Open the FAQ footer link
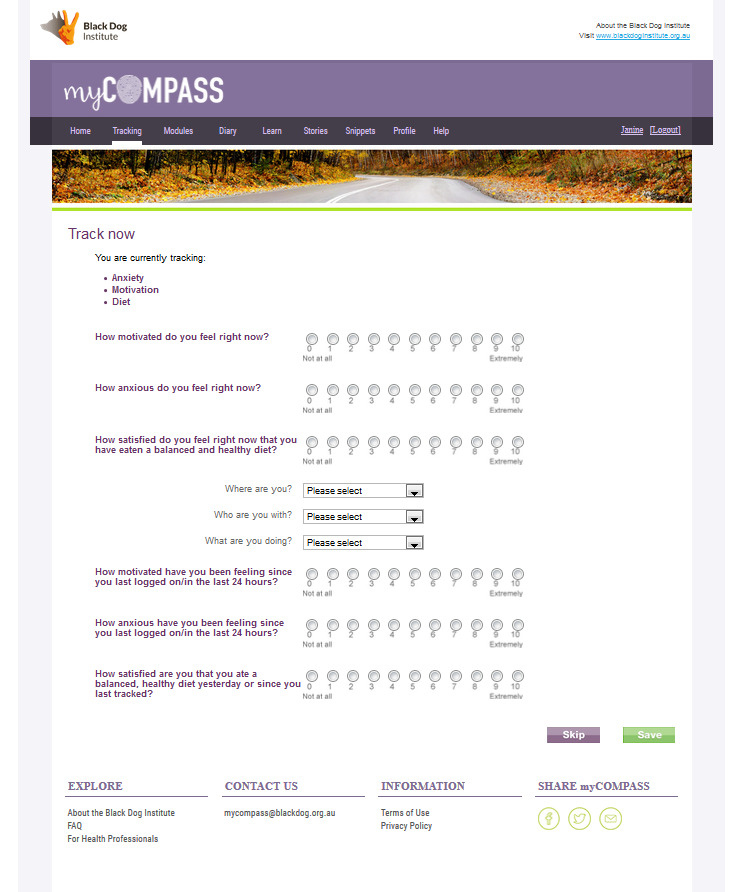 75,826
